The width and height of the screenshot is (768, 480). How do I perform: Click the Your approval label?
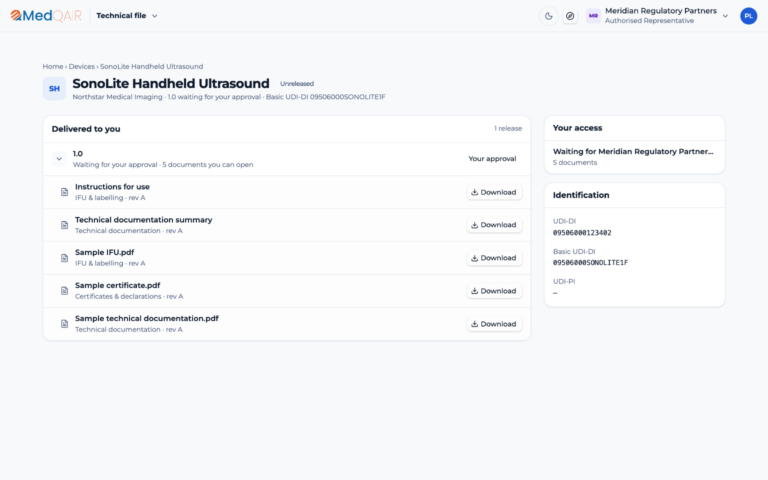tap(492, 159)
